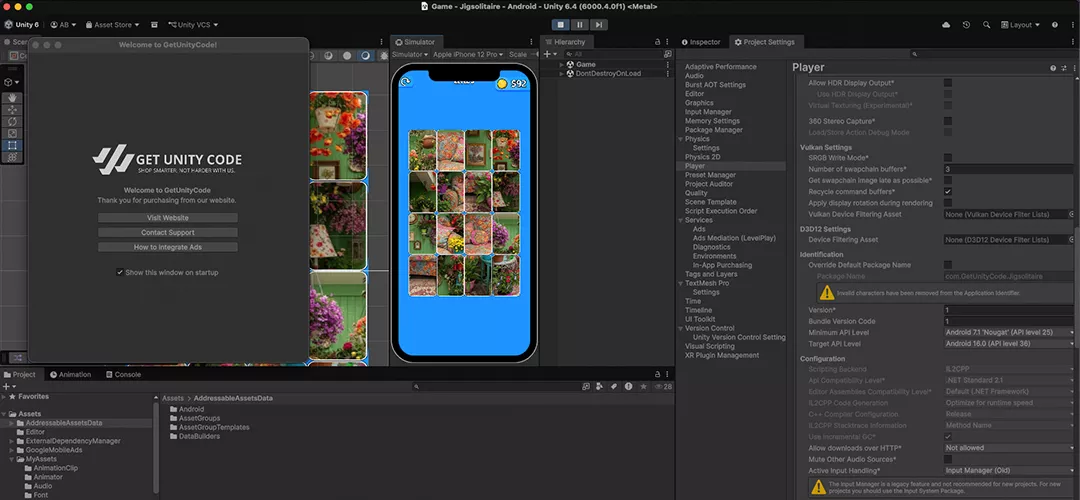1080x500 pixels.
Task: Open the Layout dropdown
Action: 1021,25
